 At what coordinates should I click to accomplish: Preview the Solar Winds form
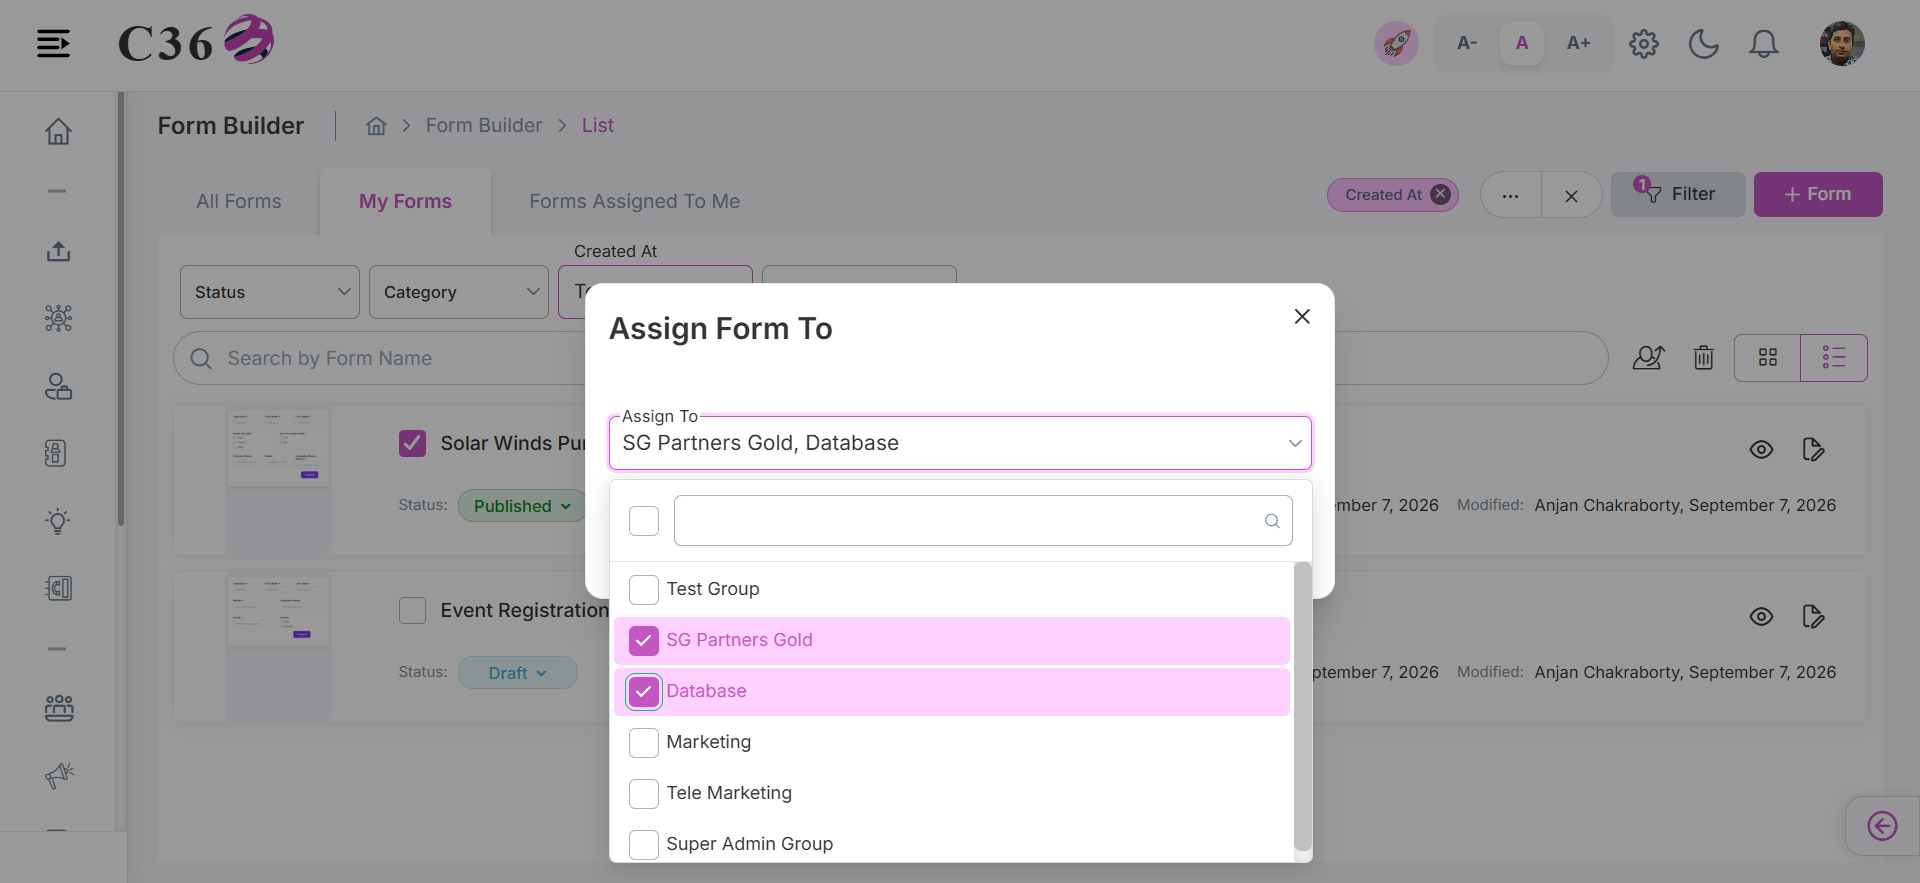tap(1761, 450)
